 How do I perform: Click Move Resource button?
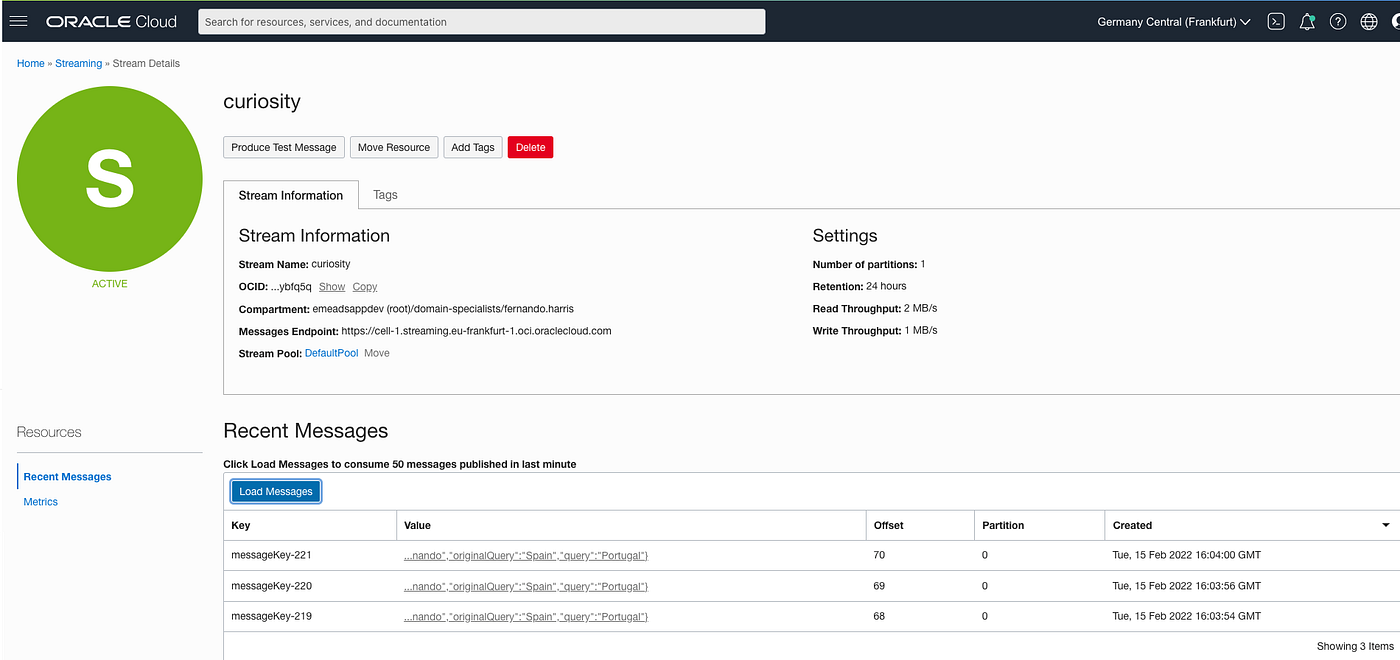pyautogui.click(x=394, y=147)
